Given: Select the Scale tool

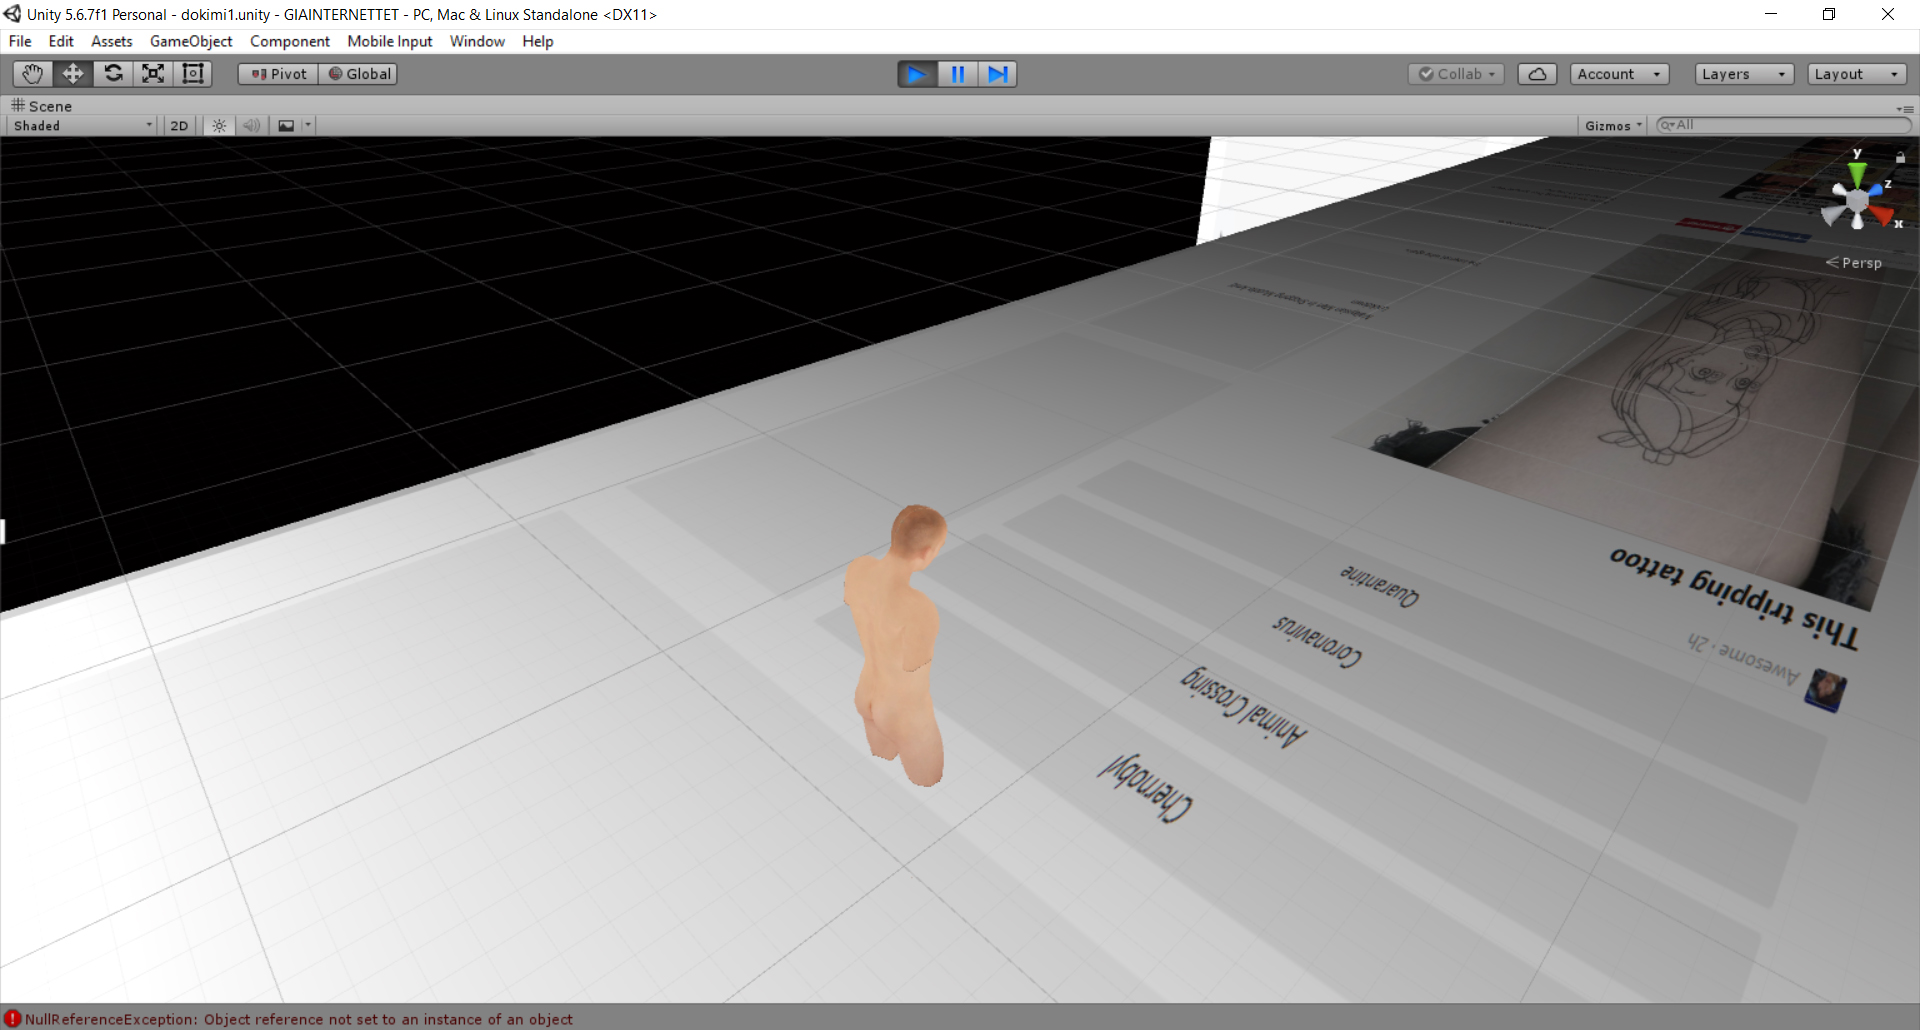Looking at the screenshot, I should [x=153, y=74].
